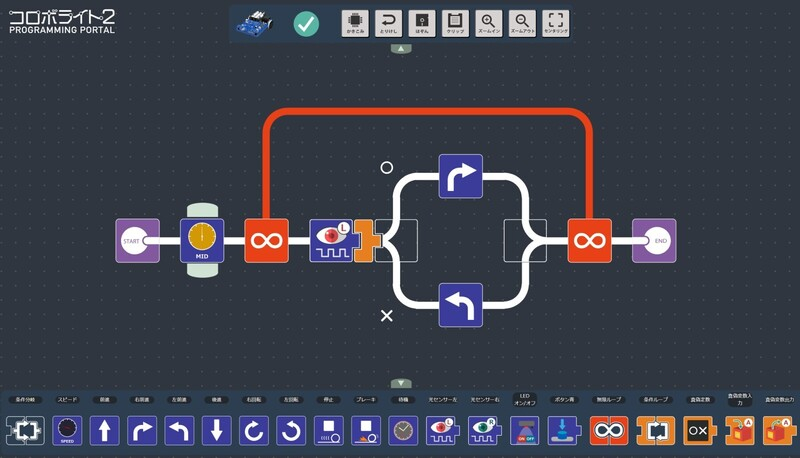Click the かきこみ (write to robot) button
The width and height of the screenshot is (800, 458).
[355, 23]
